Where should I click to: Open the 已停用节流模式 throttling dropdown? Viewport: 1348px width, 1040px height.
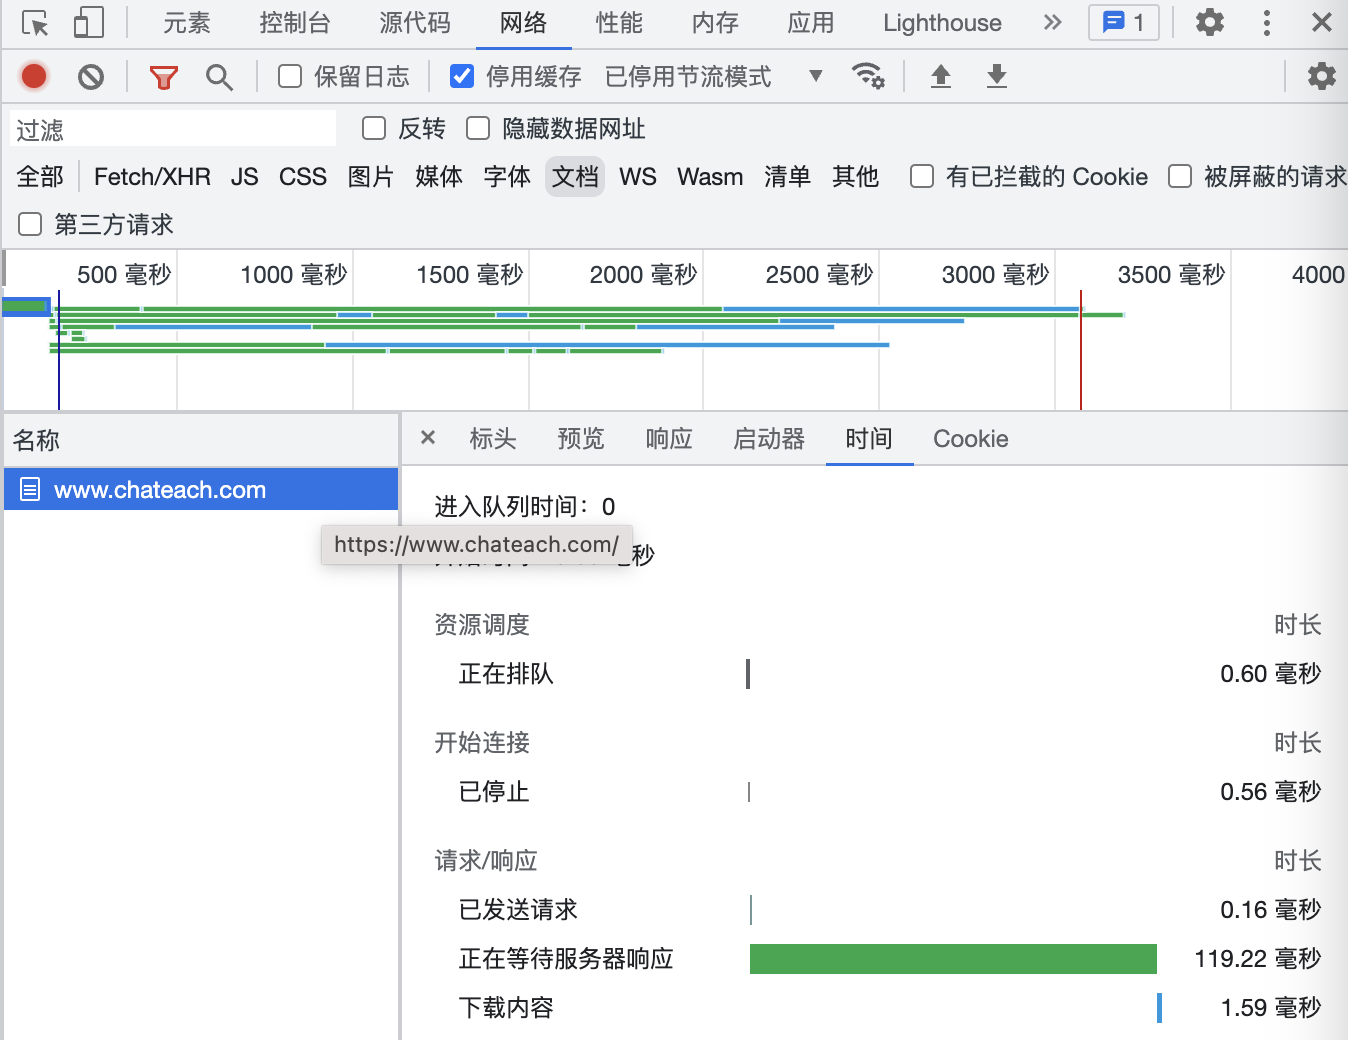tap(714, 76)
